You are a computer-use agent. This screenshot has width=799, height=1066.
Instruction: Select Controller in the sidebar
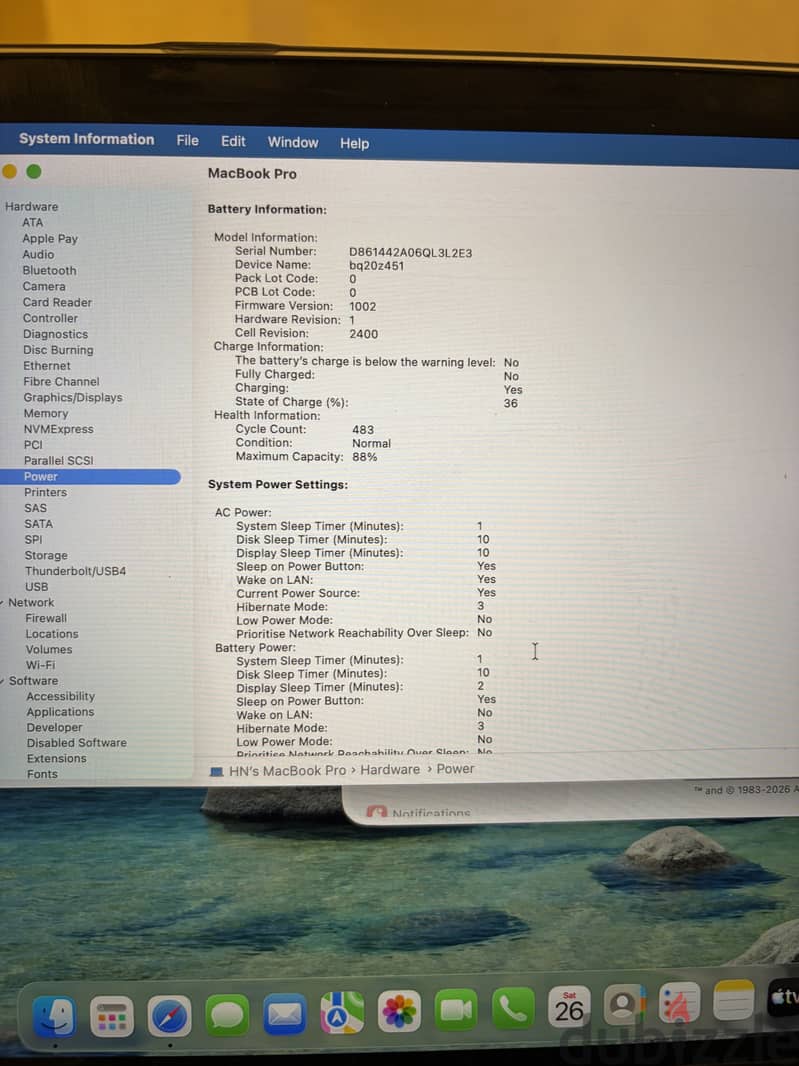[x=50, y=318]
